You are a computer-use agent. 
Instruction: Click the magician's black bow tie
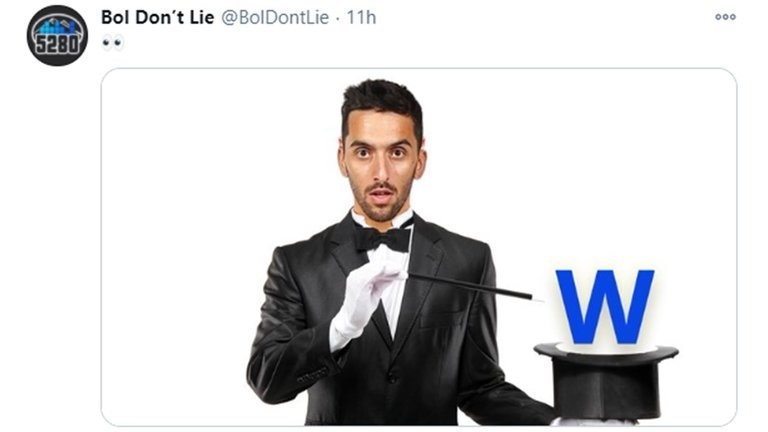click(x=383, y=239)
